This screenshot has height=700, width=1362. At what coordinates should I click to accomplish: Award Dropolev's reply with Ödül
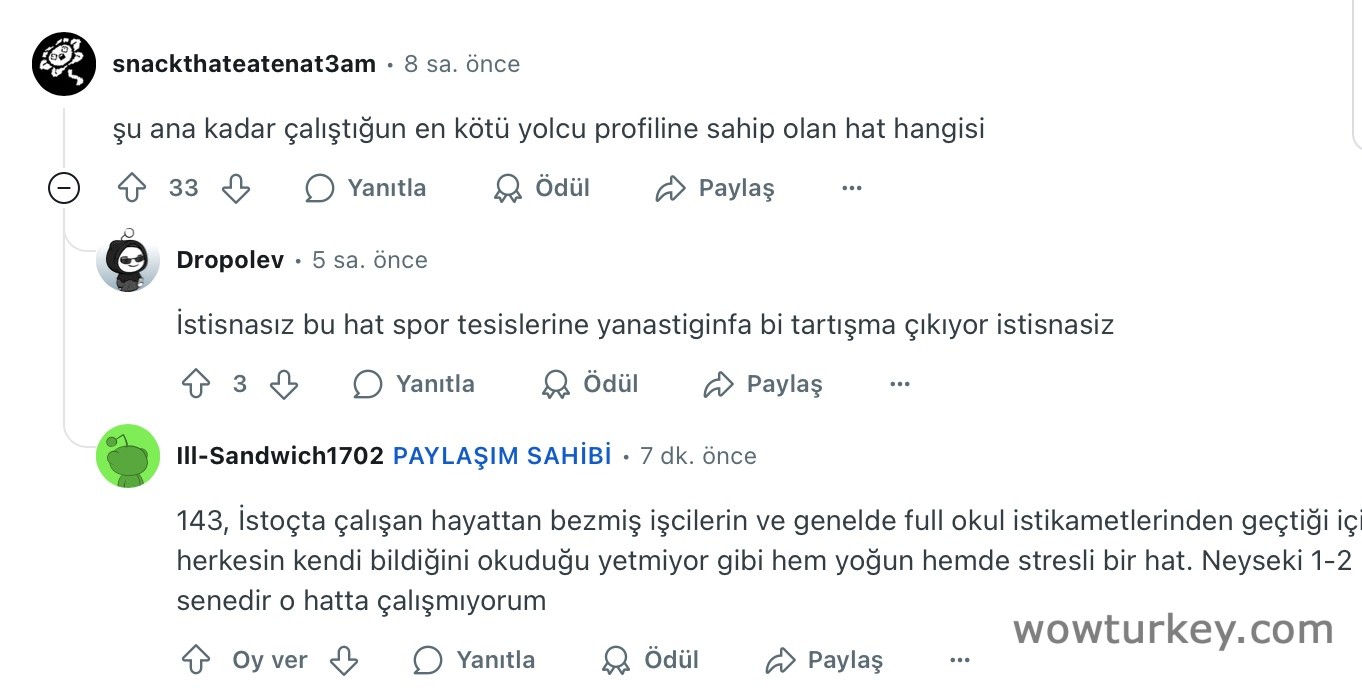pyautogui.click(x=590, y=384)
